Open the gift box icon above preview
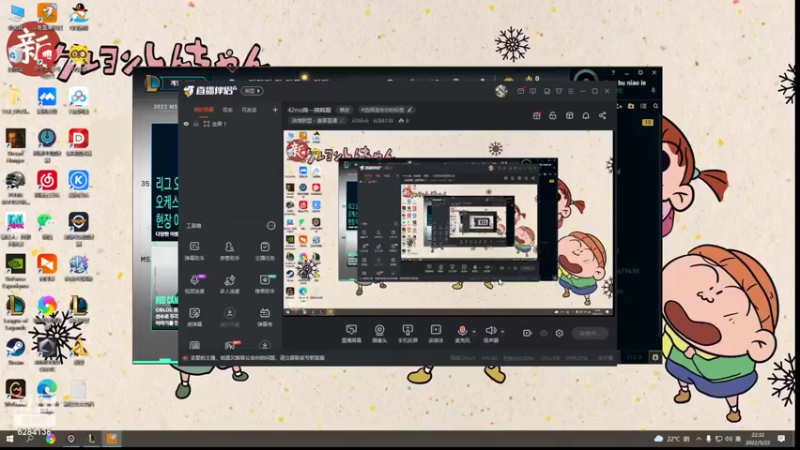800x450 pixels. pyautogui.click(x=536, y=116)
